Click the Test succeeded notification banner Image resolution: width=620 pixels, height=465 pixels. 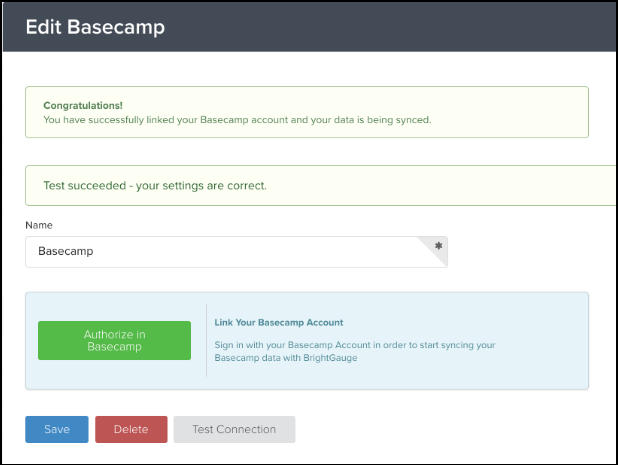[321, 185]
